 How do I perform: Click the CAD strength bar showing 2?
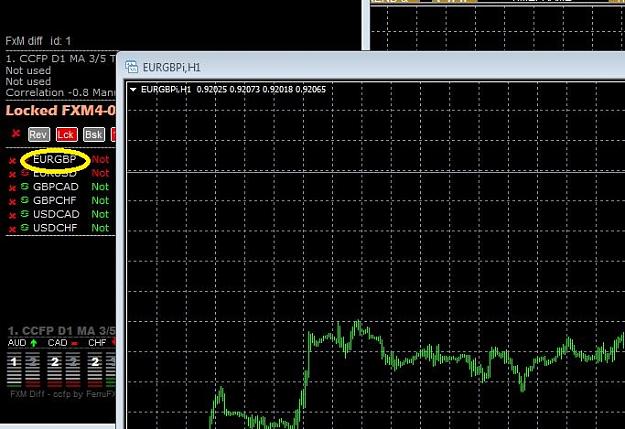[x=55, y=370]
